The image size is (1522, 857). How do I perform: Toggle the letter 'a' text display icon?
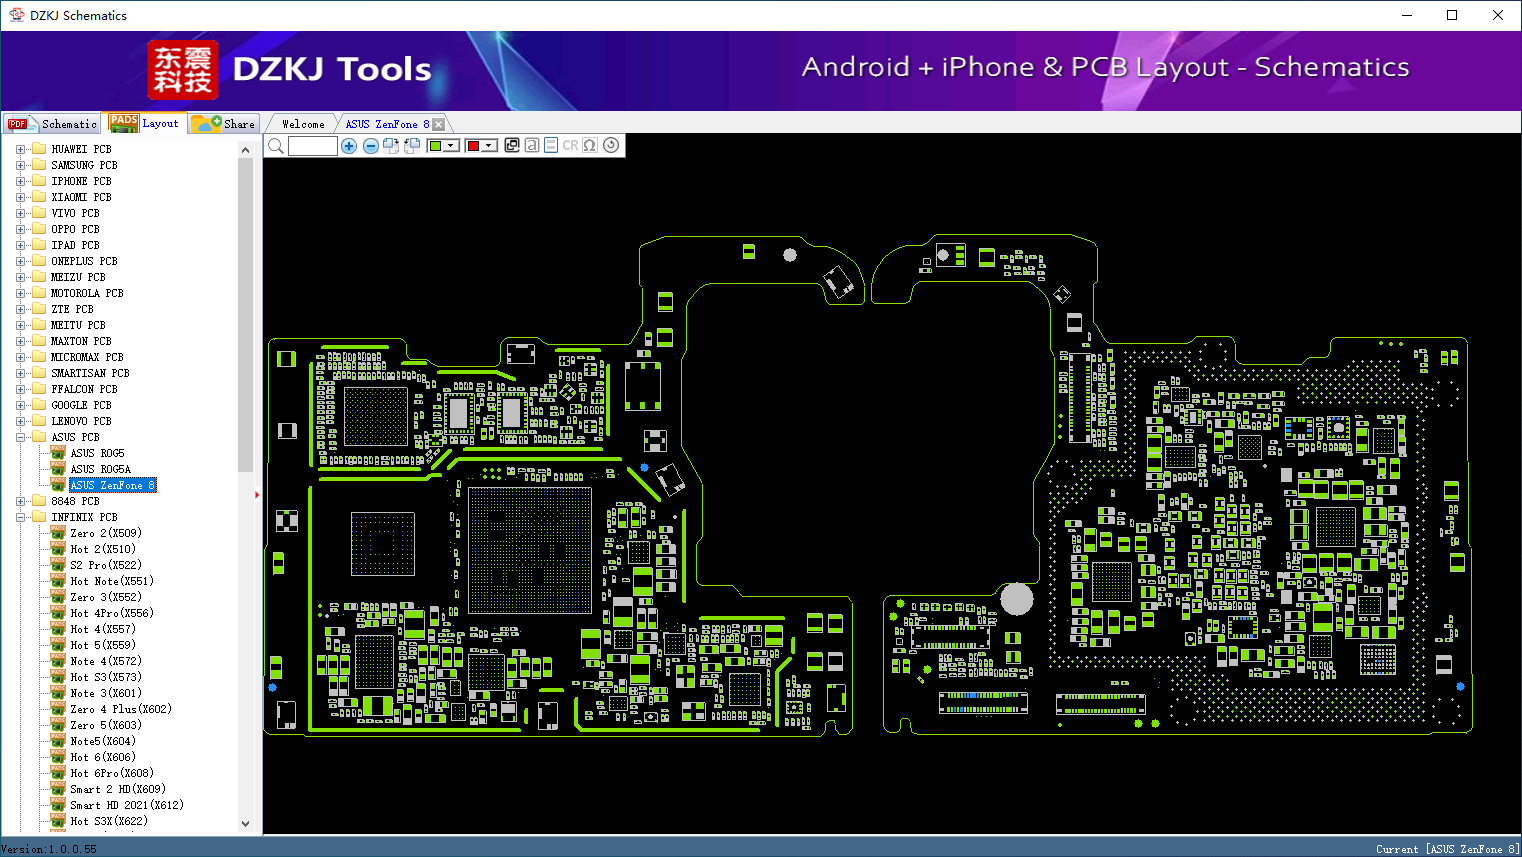(532, 145)
